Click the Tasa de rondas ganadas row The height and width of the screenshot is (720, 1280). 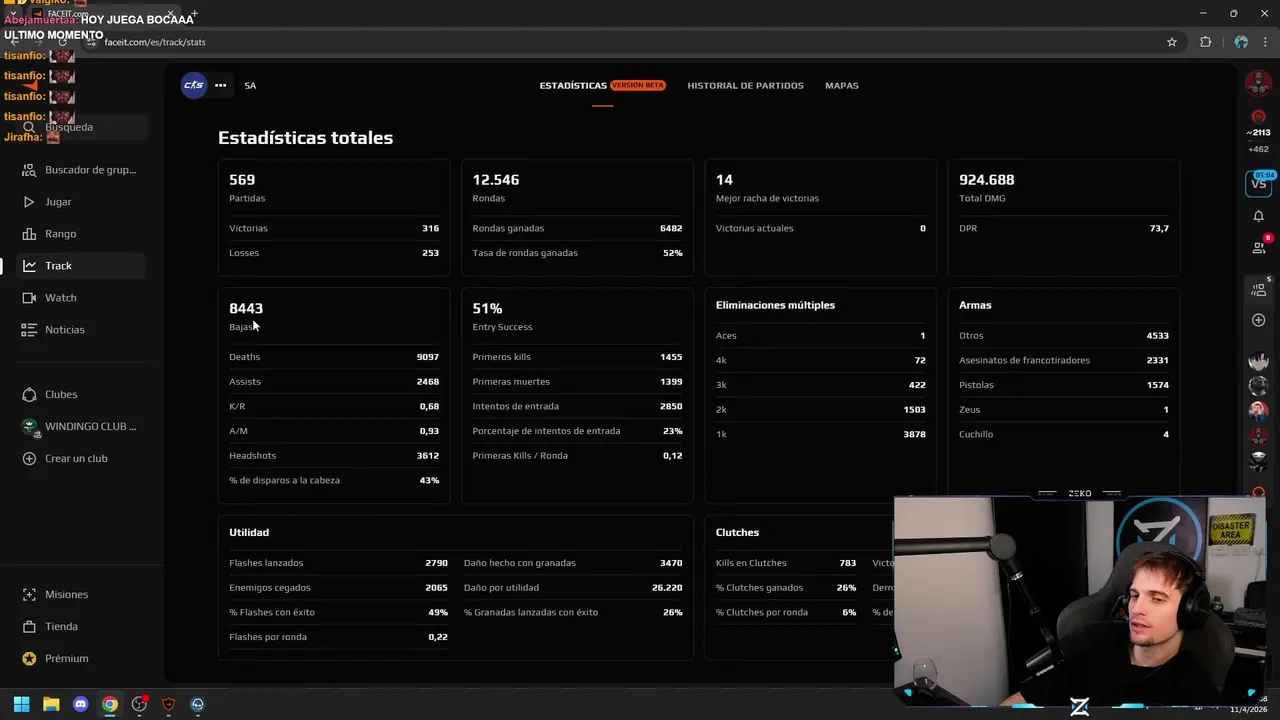[x=577, y=253]
